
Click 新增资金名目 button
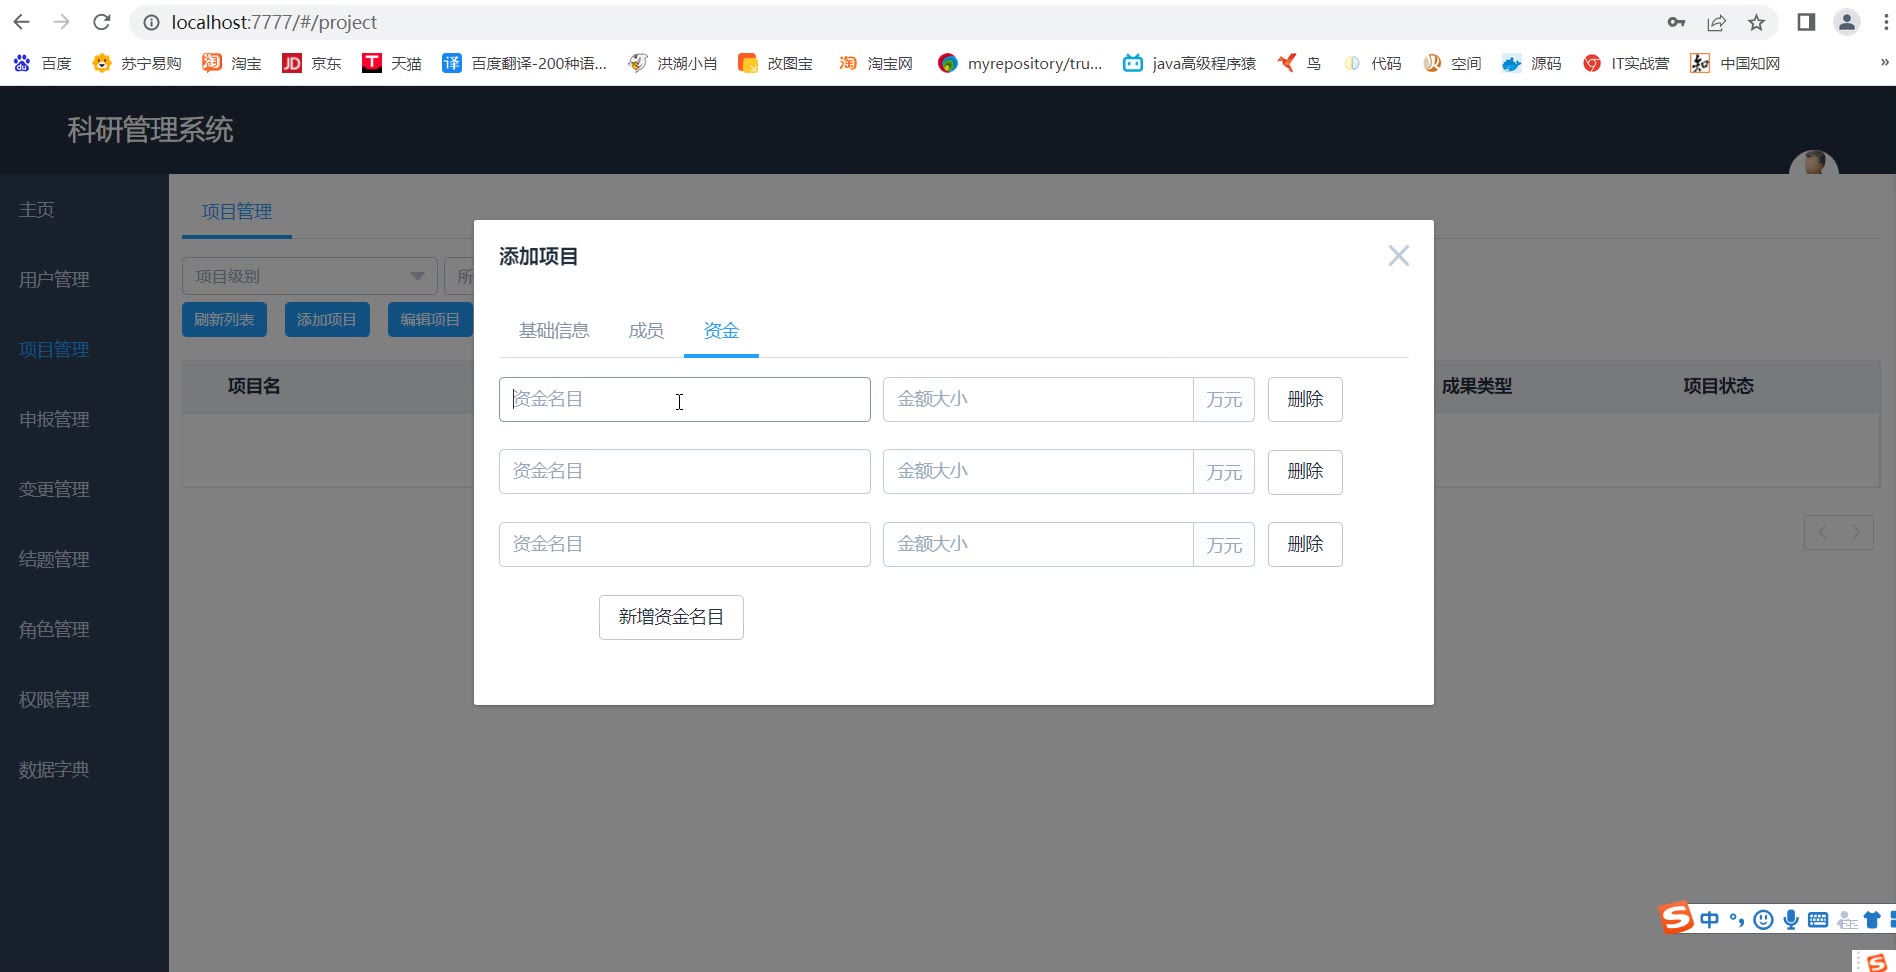(x=671, y=617)
